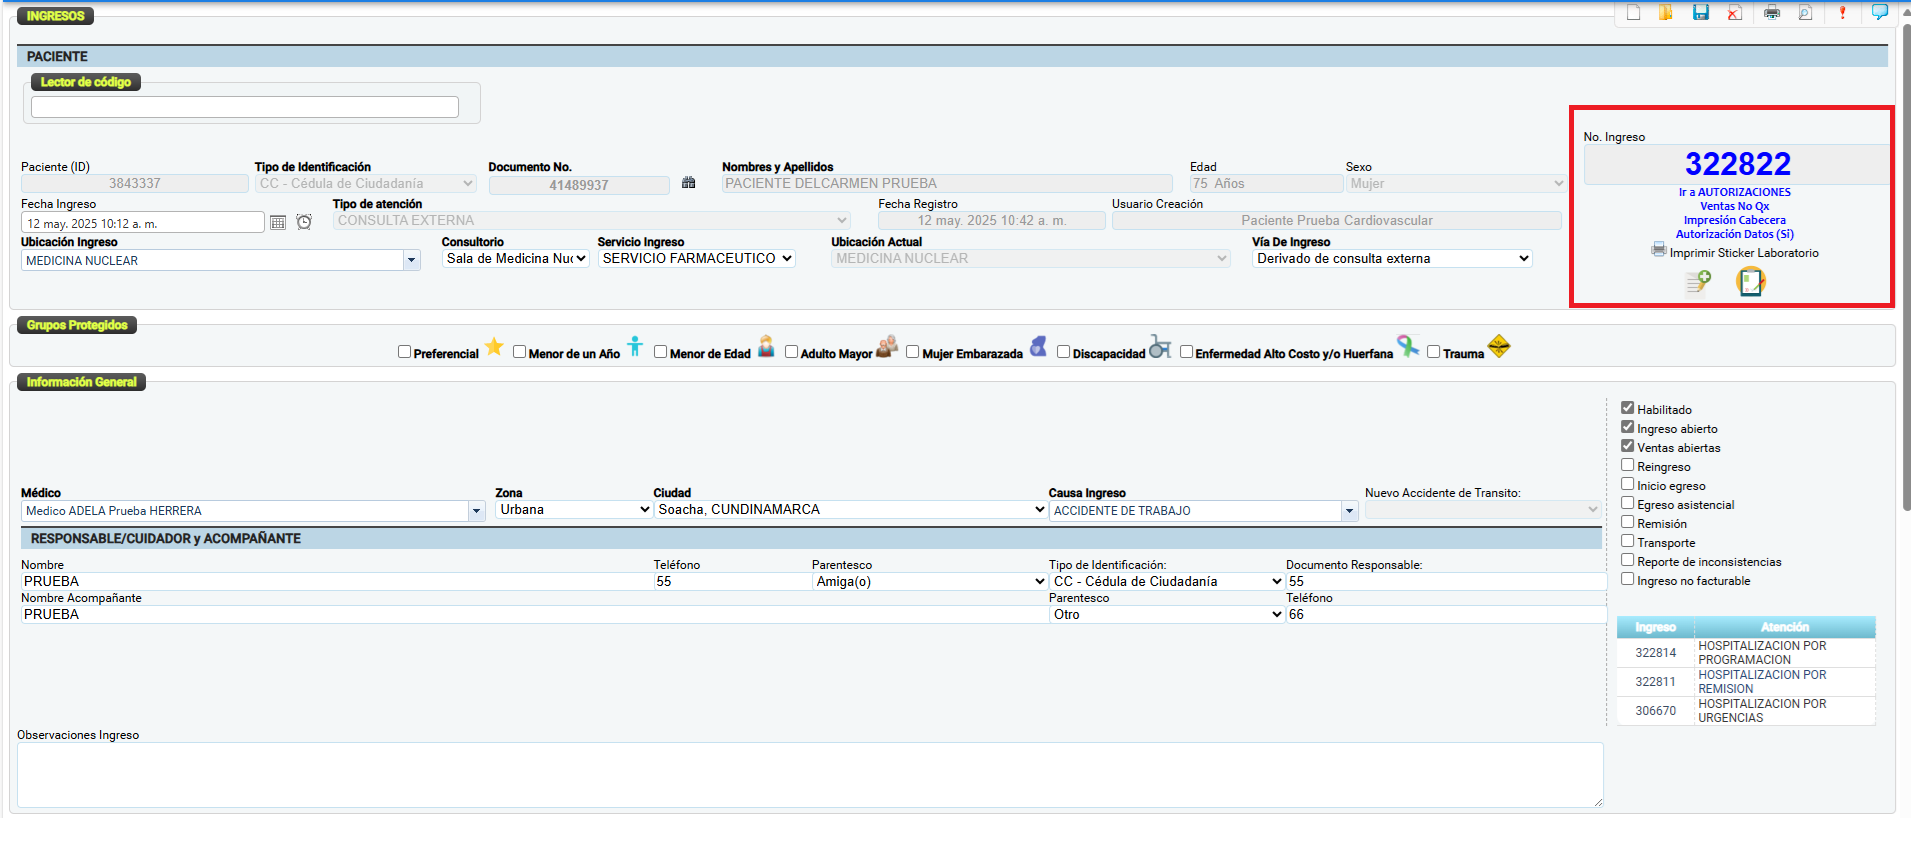This screenshot has height=851, width=1916.
Task: Click the new blank document icon
Action: pos(1633,13)
